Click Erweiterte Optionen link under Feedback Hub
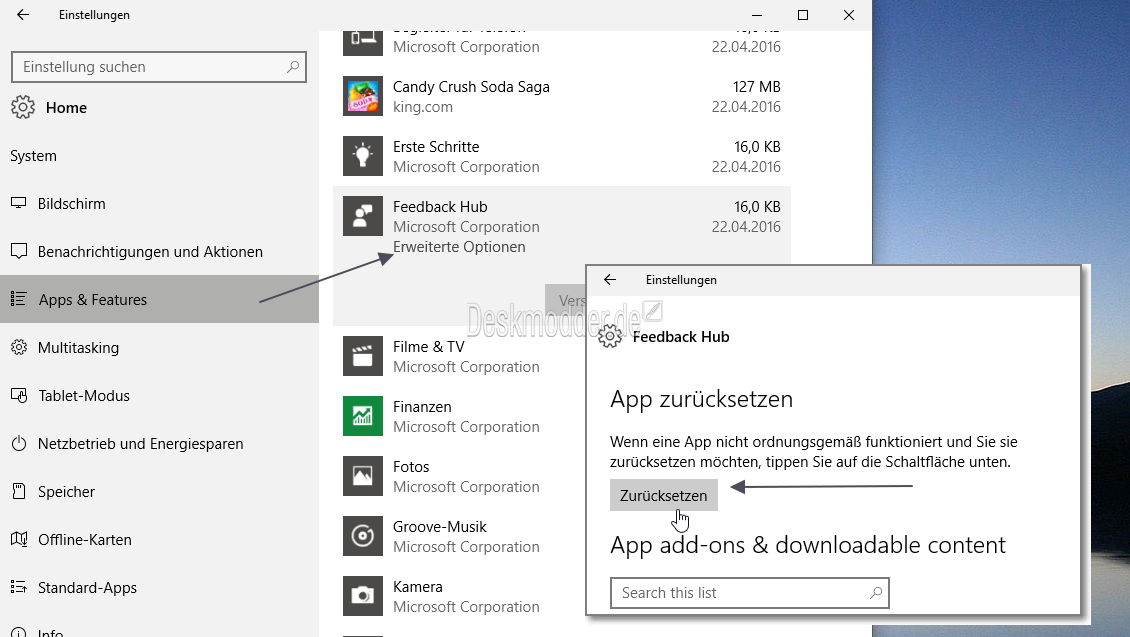Screen dimensions: 1130x637 tap(459, 246)
